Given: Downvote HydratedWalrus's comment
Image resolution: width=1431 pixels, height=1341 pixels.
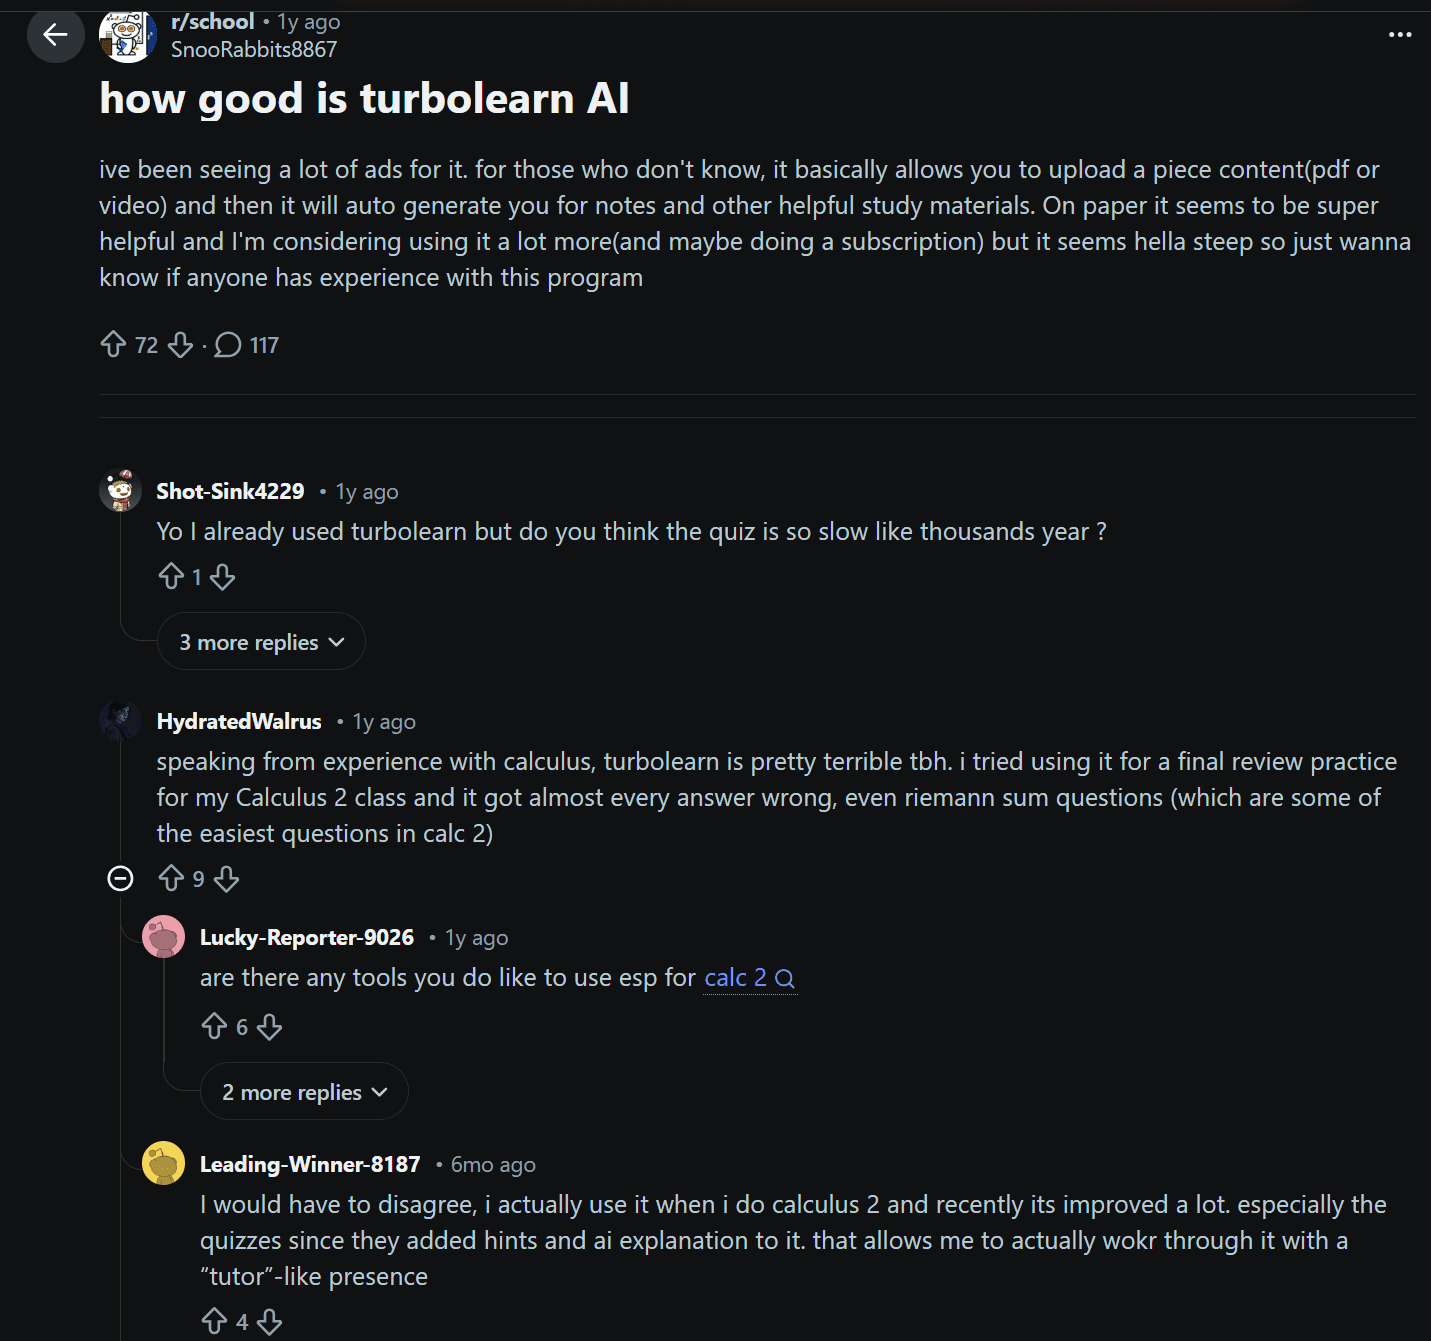Looking at the screenshot, I should 228,879.
